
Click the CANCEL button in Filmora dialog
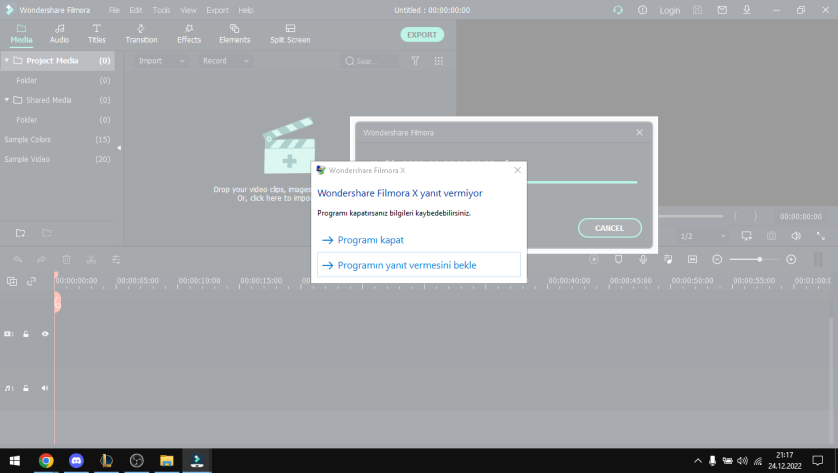[x=610, y=228]
